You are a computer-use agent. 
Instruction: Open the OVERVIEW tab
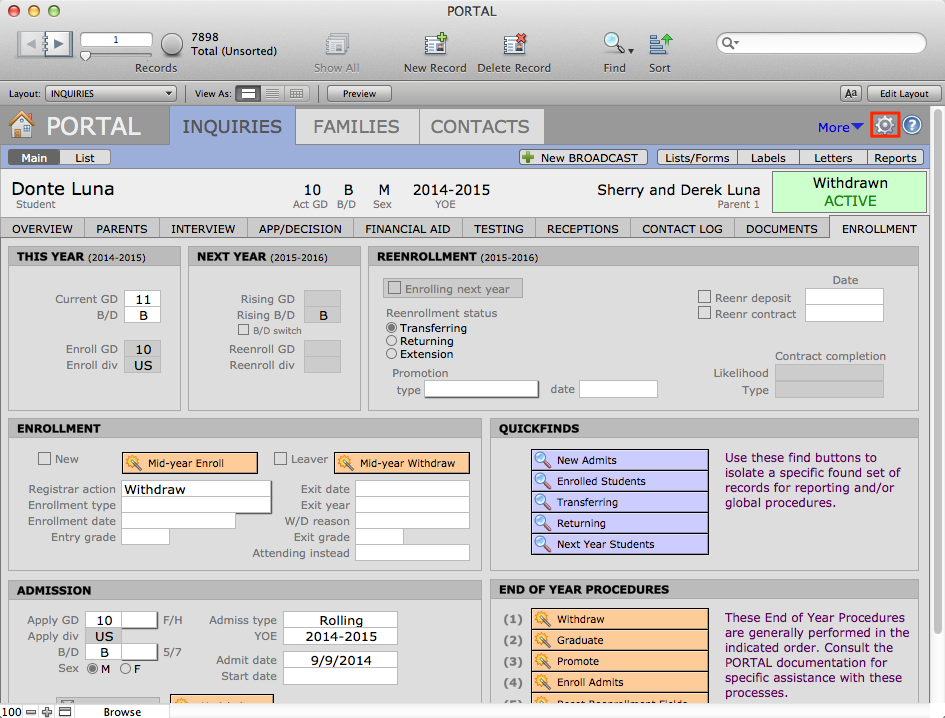pyautogui.click(x=42, y=229)
